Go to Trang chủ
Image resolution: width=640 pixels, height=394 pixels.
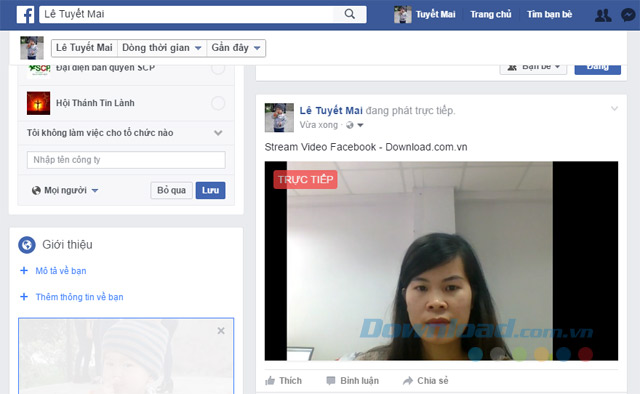tap(491, 14)
